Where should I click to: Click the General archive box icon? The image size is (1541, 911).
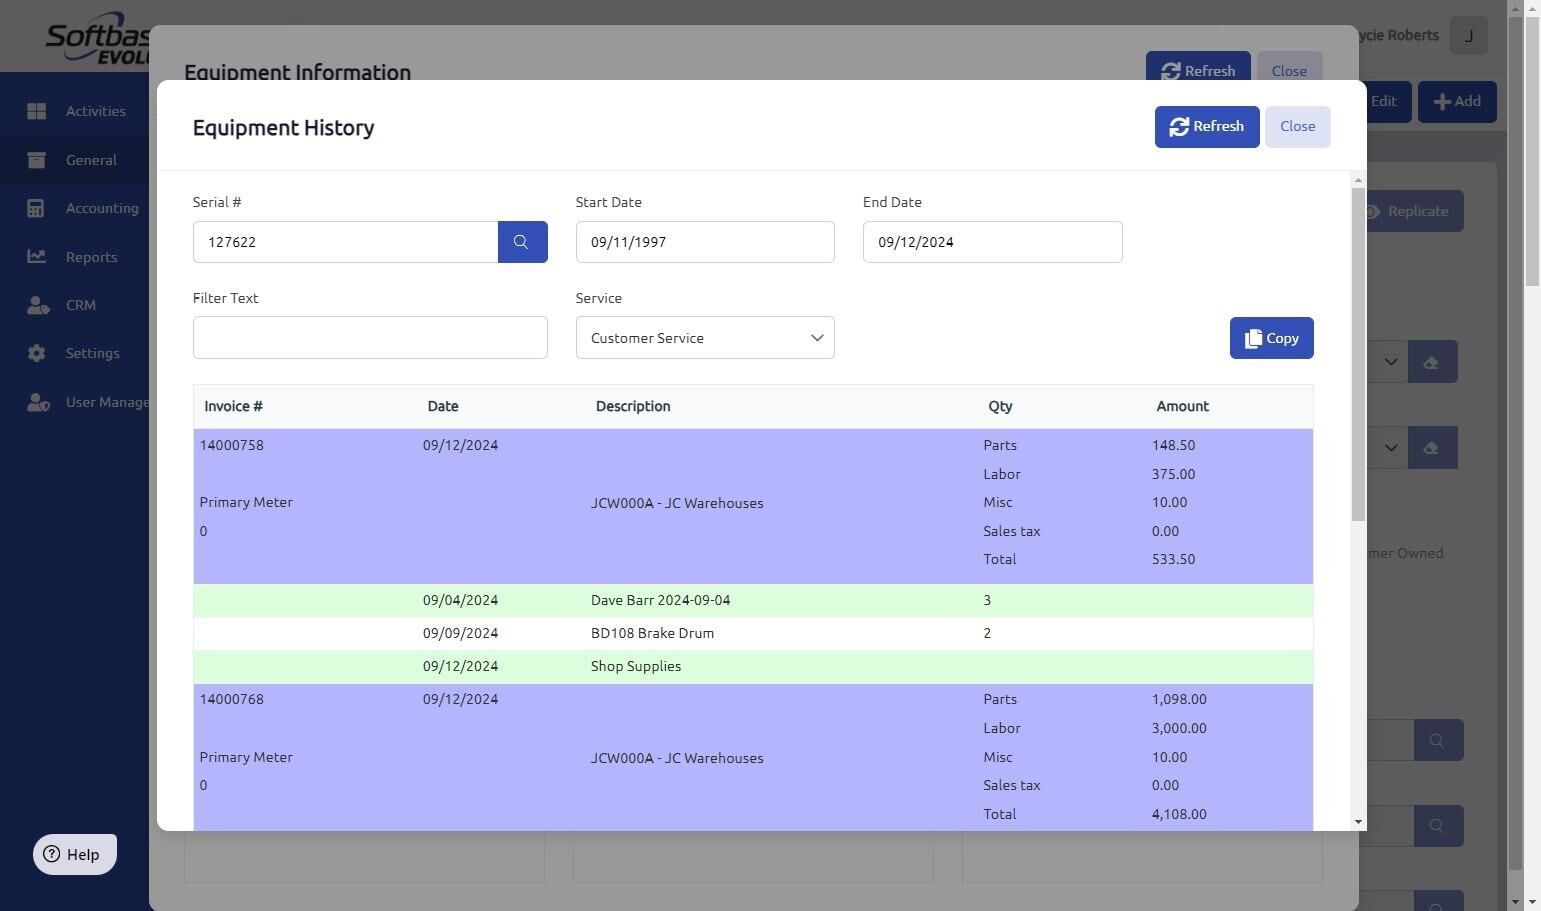pos(37,160)
